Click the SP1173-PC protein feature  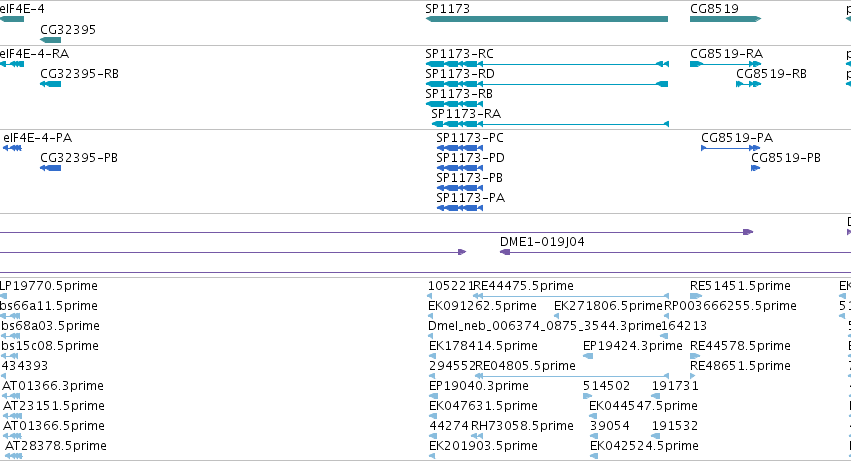(460, 148)
